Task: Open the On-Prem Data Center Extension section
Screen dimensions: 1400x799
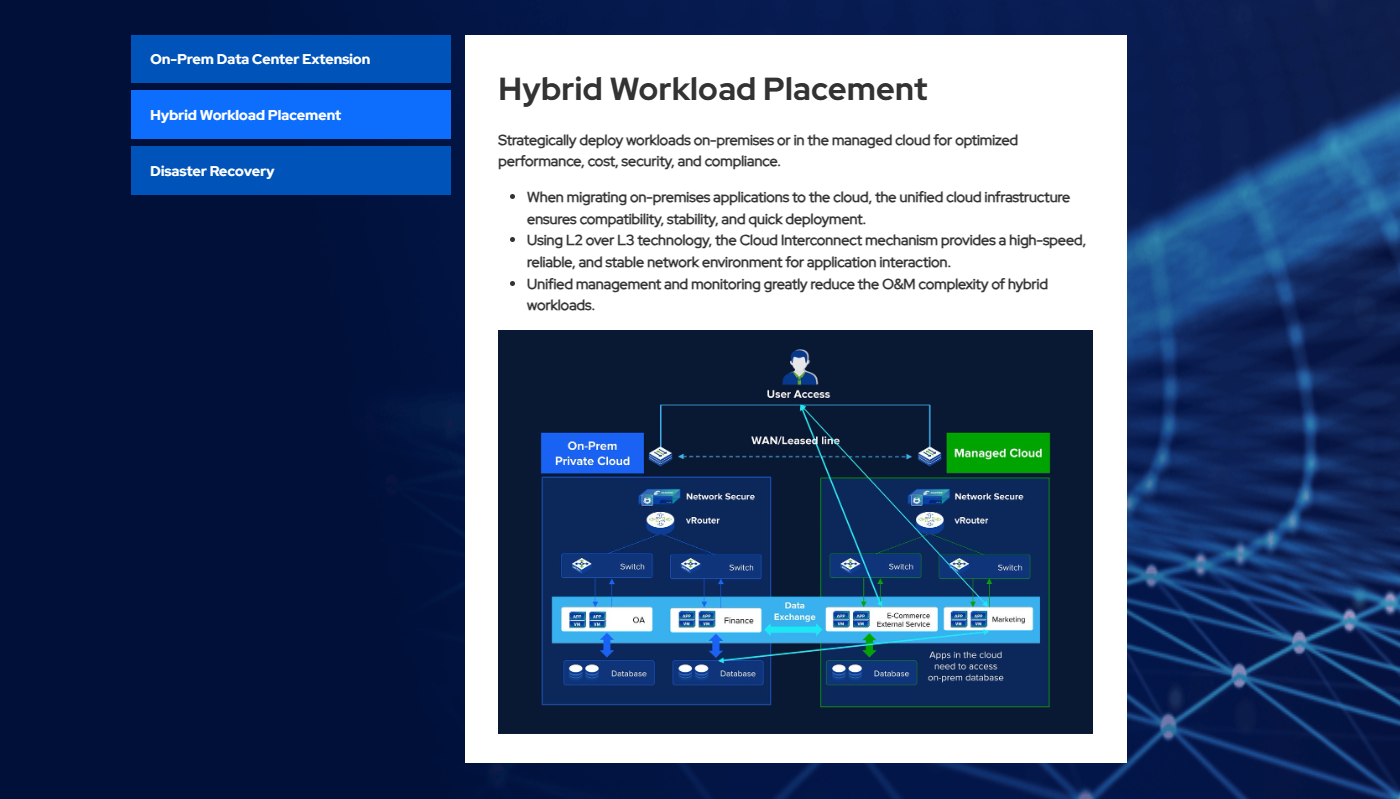Action: coord(290,59)
